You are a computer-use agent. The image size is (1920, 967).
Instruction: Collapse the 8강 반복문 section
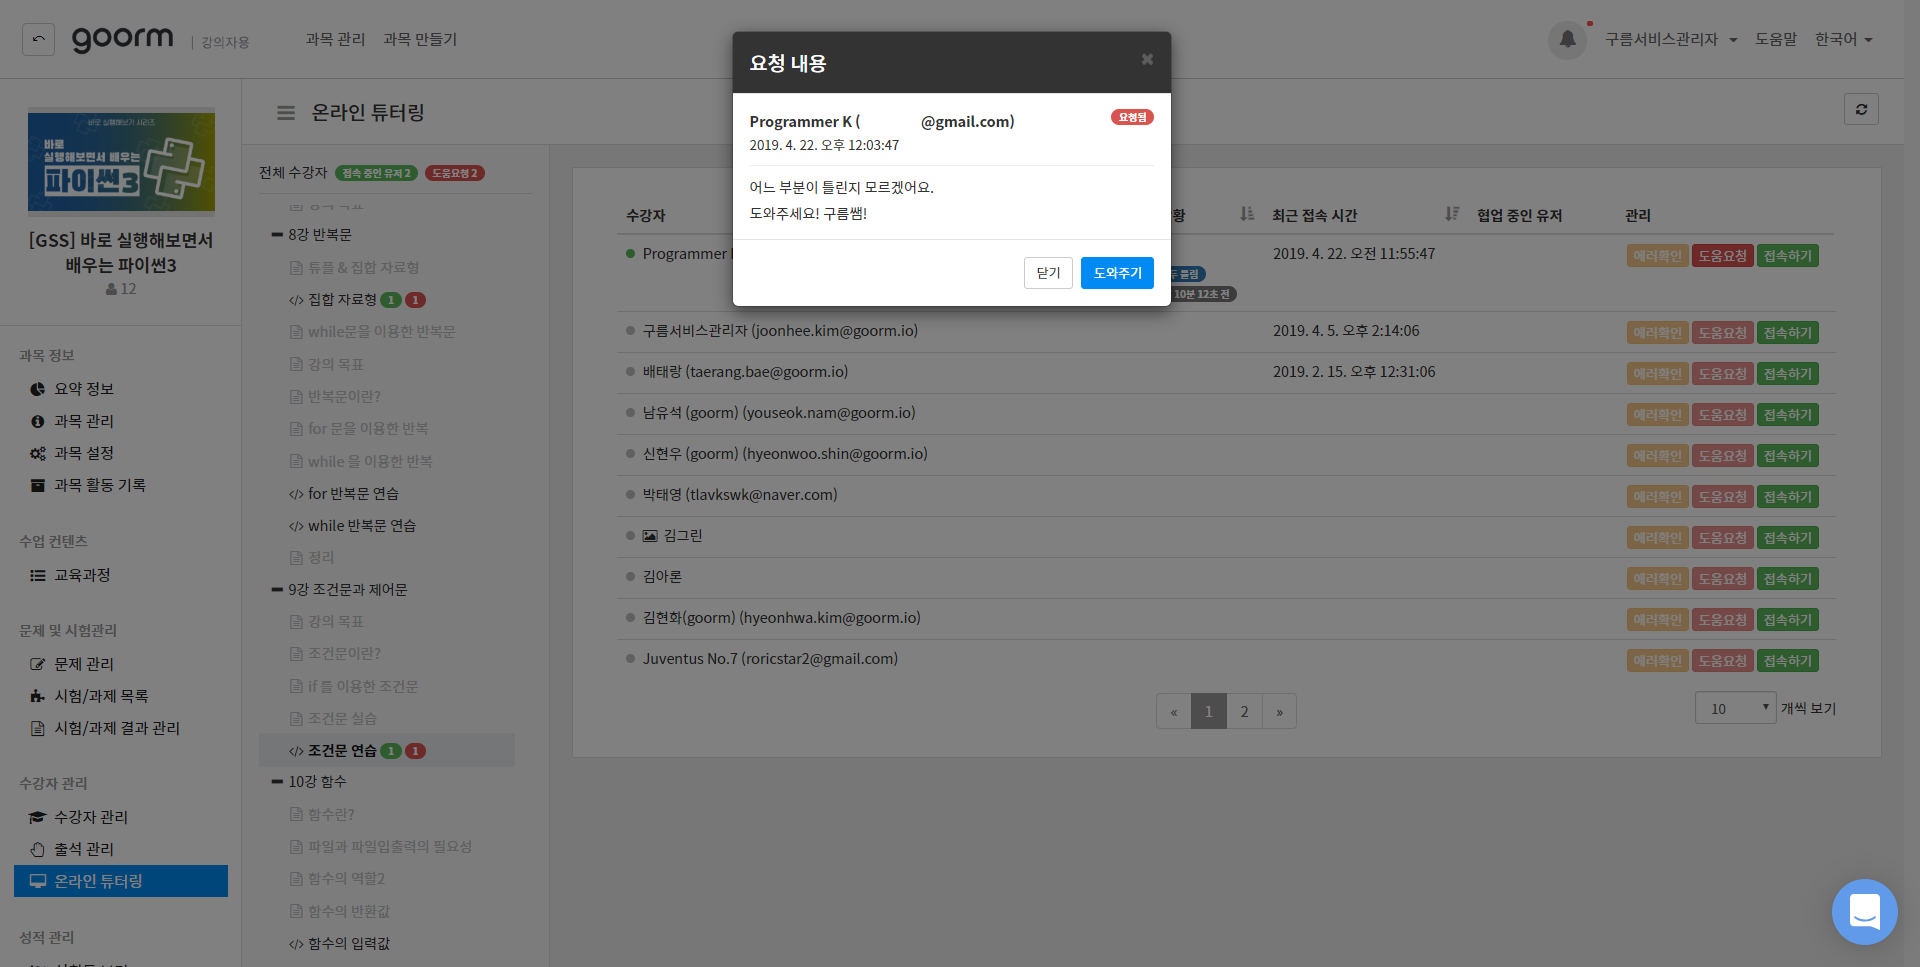pos(277,235)
